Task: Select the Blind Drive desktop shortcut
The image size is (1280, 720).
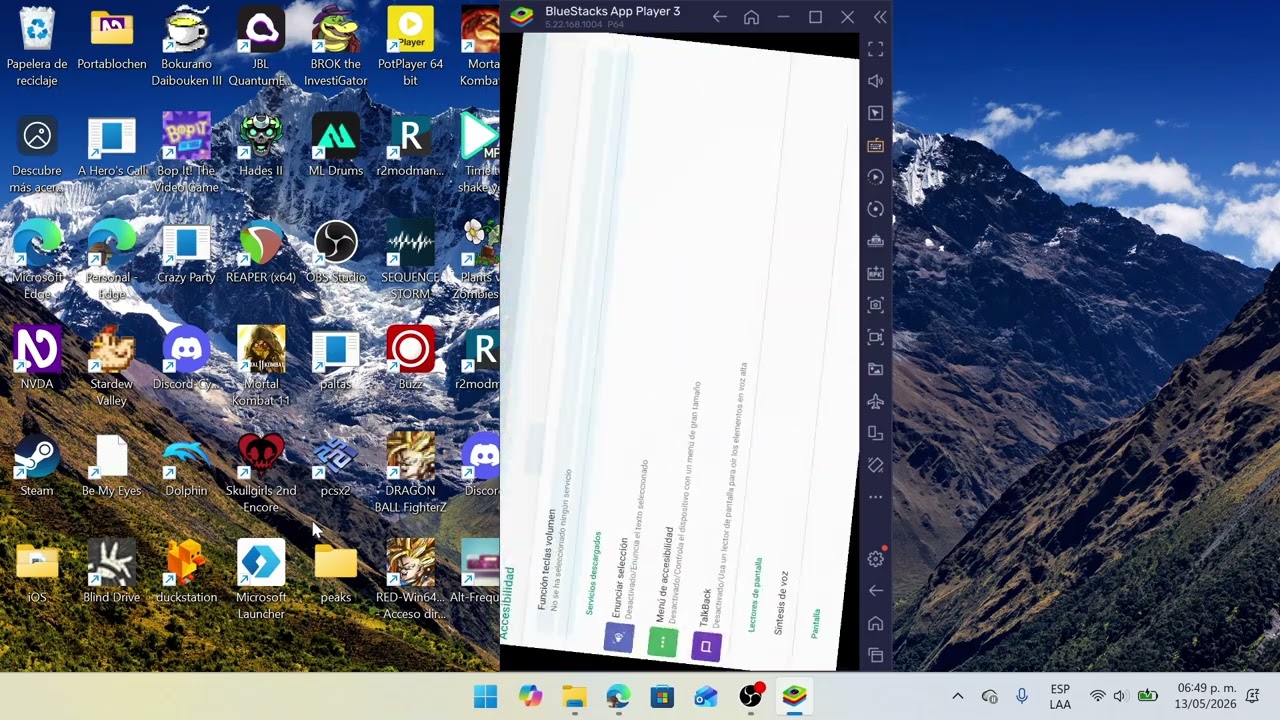Action: point(112,573)
